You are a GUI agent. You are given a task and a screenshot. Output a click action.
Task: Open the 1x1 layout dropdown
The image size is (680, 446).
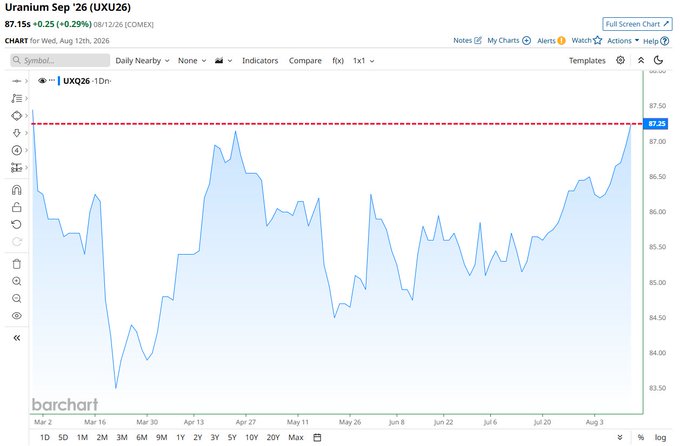click(x=363, y=61)
